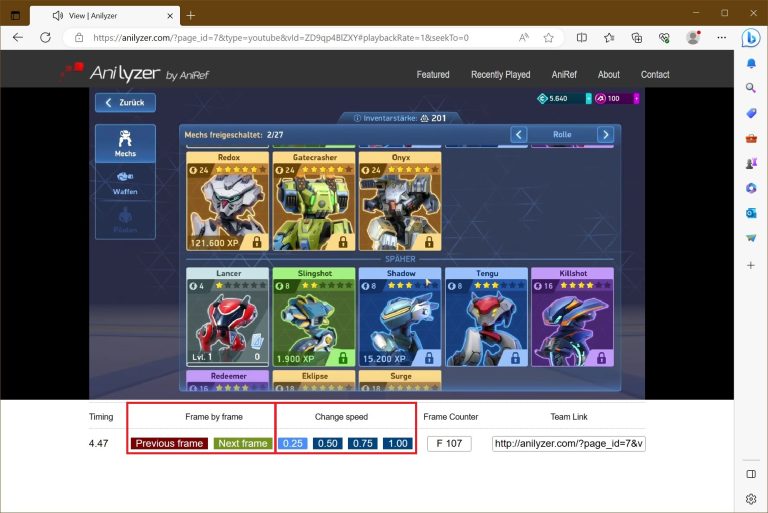
Task: Open the Featured menu item
Action: 433,74
